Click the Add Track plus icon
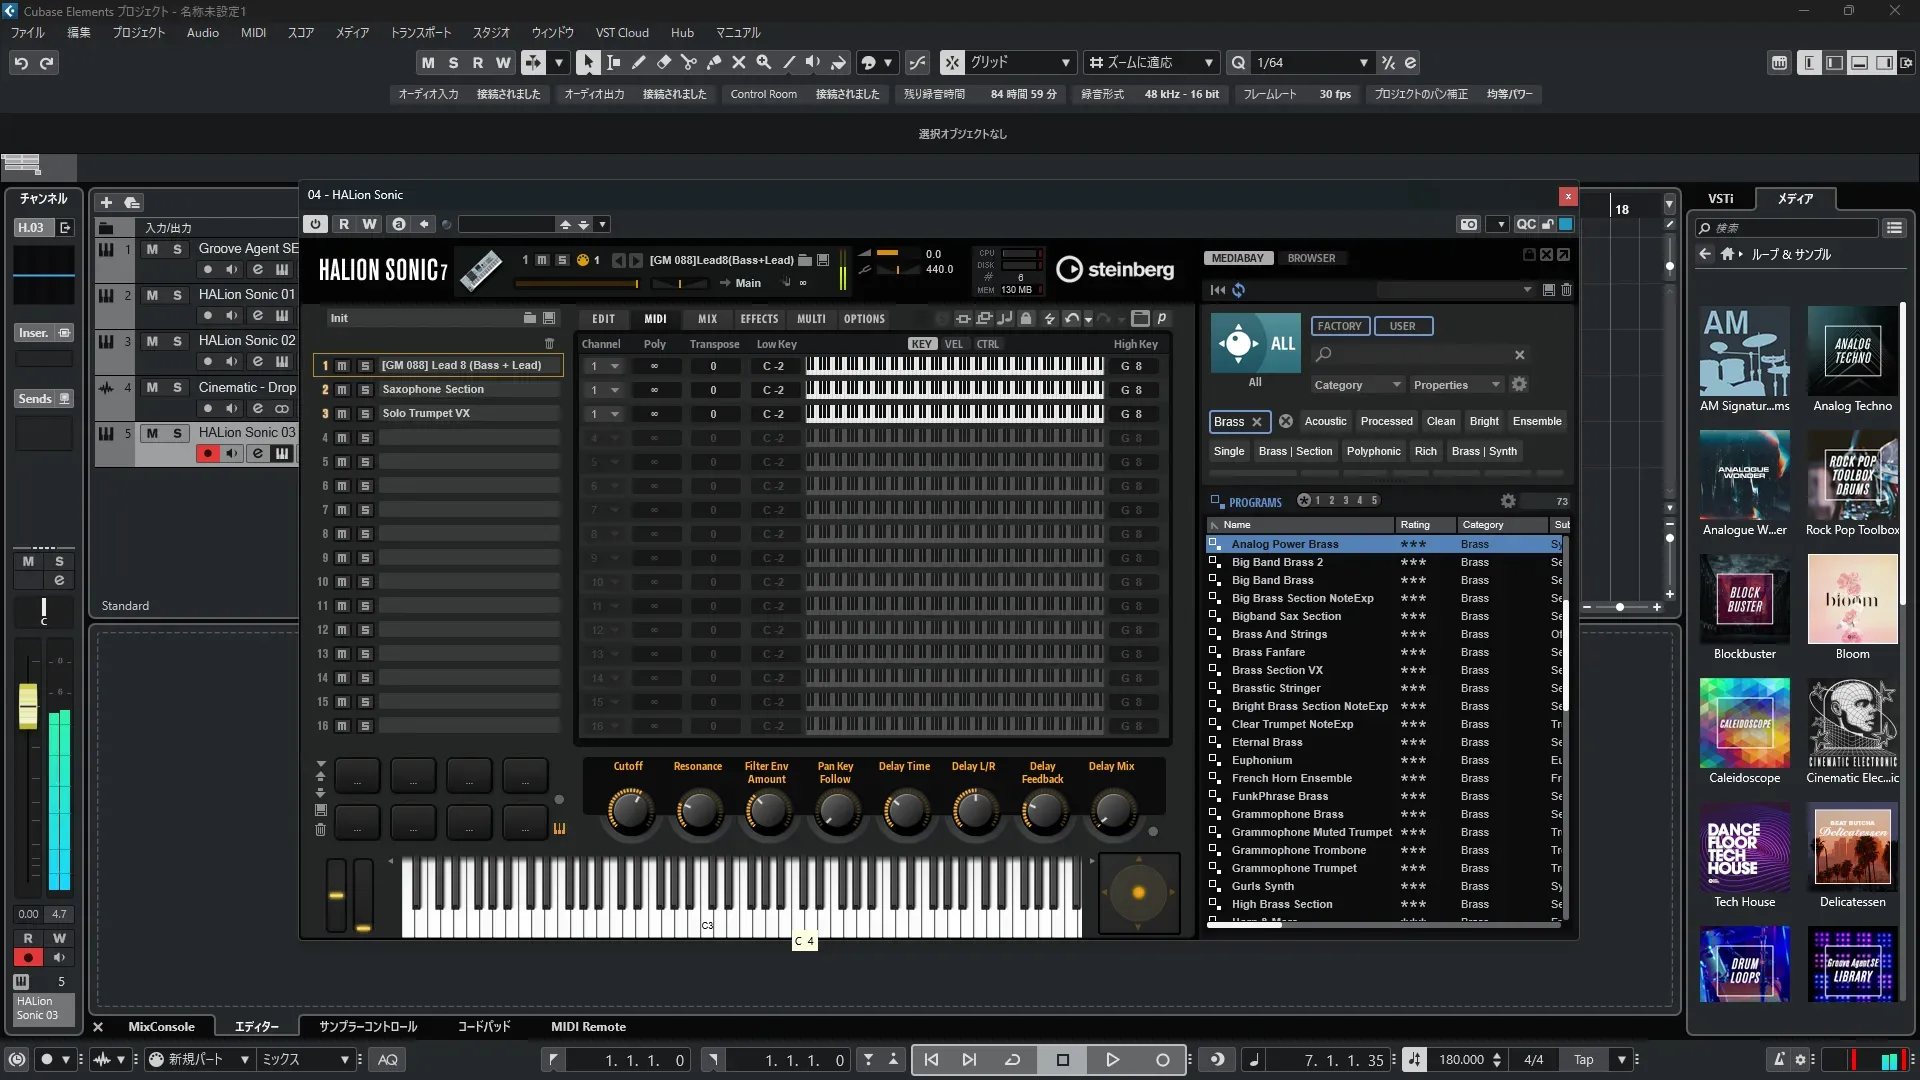Viewport: 1920px width, 1080px height. click(107, 202)
